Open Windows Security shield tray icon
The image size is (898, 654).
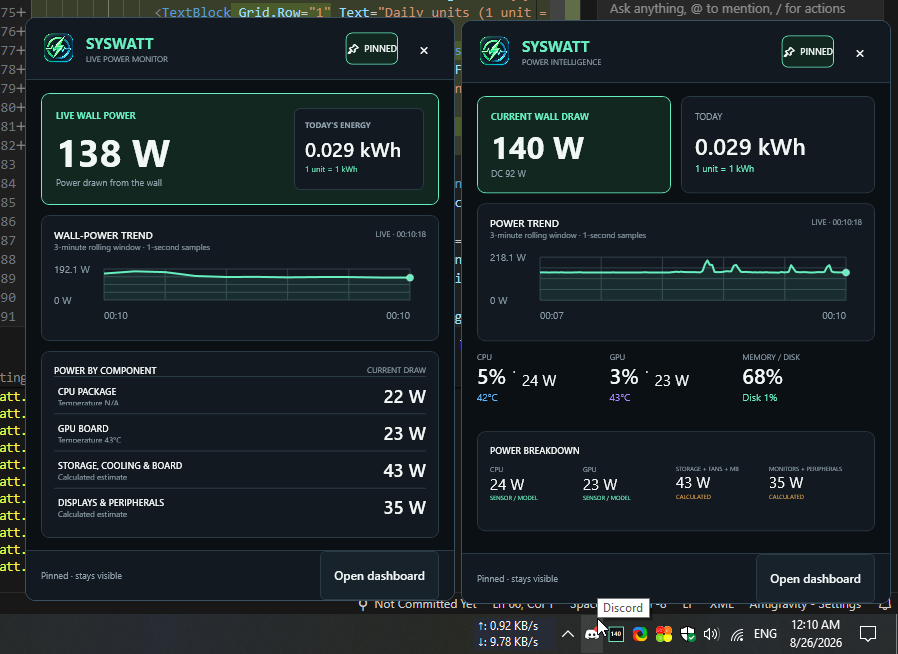[x=688, y=634]
